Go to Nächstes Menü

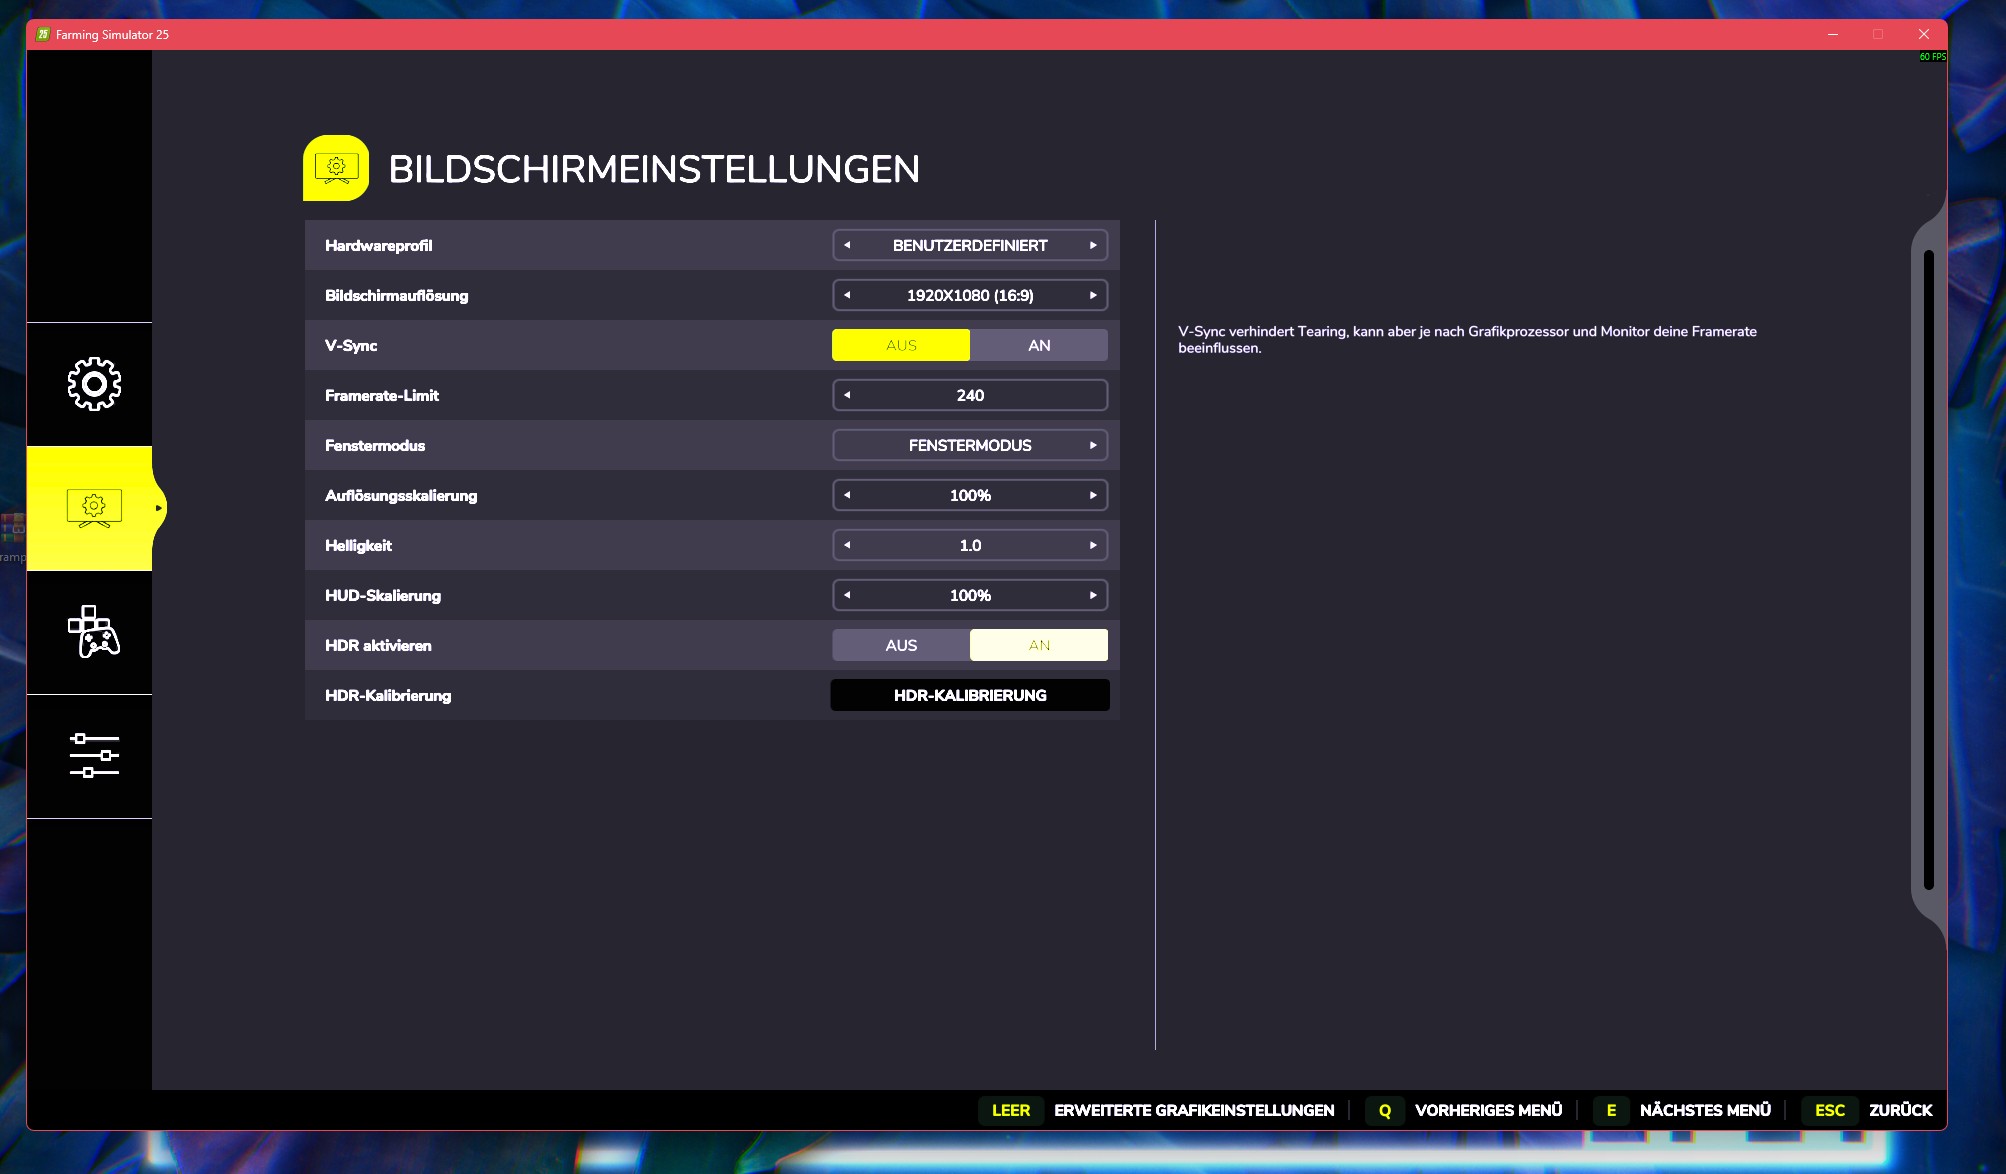coord(1704,1110)
